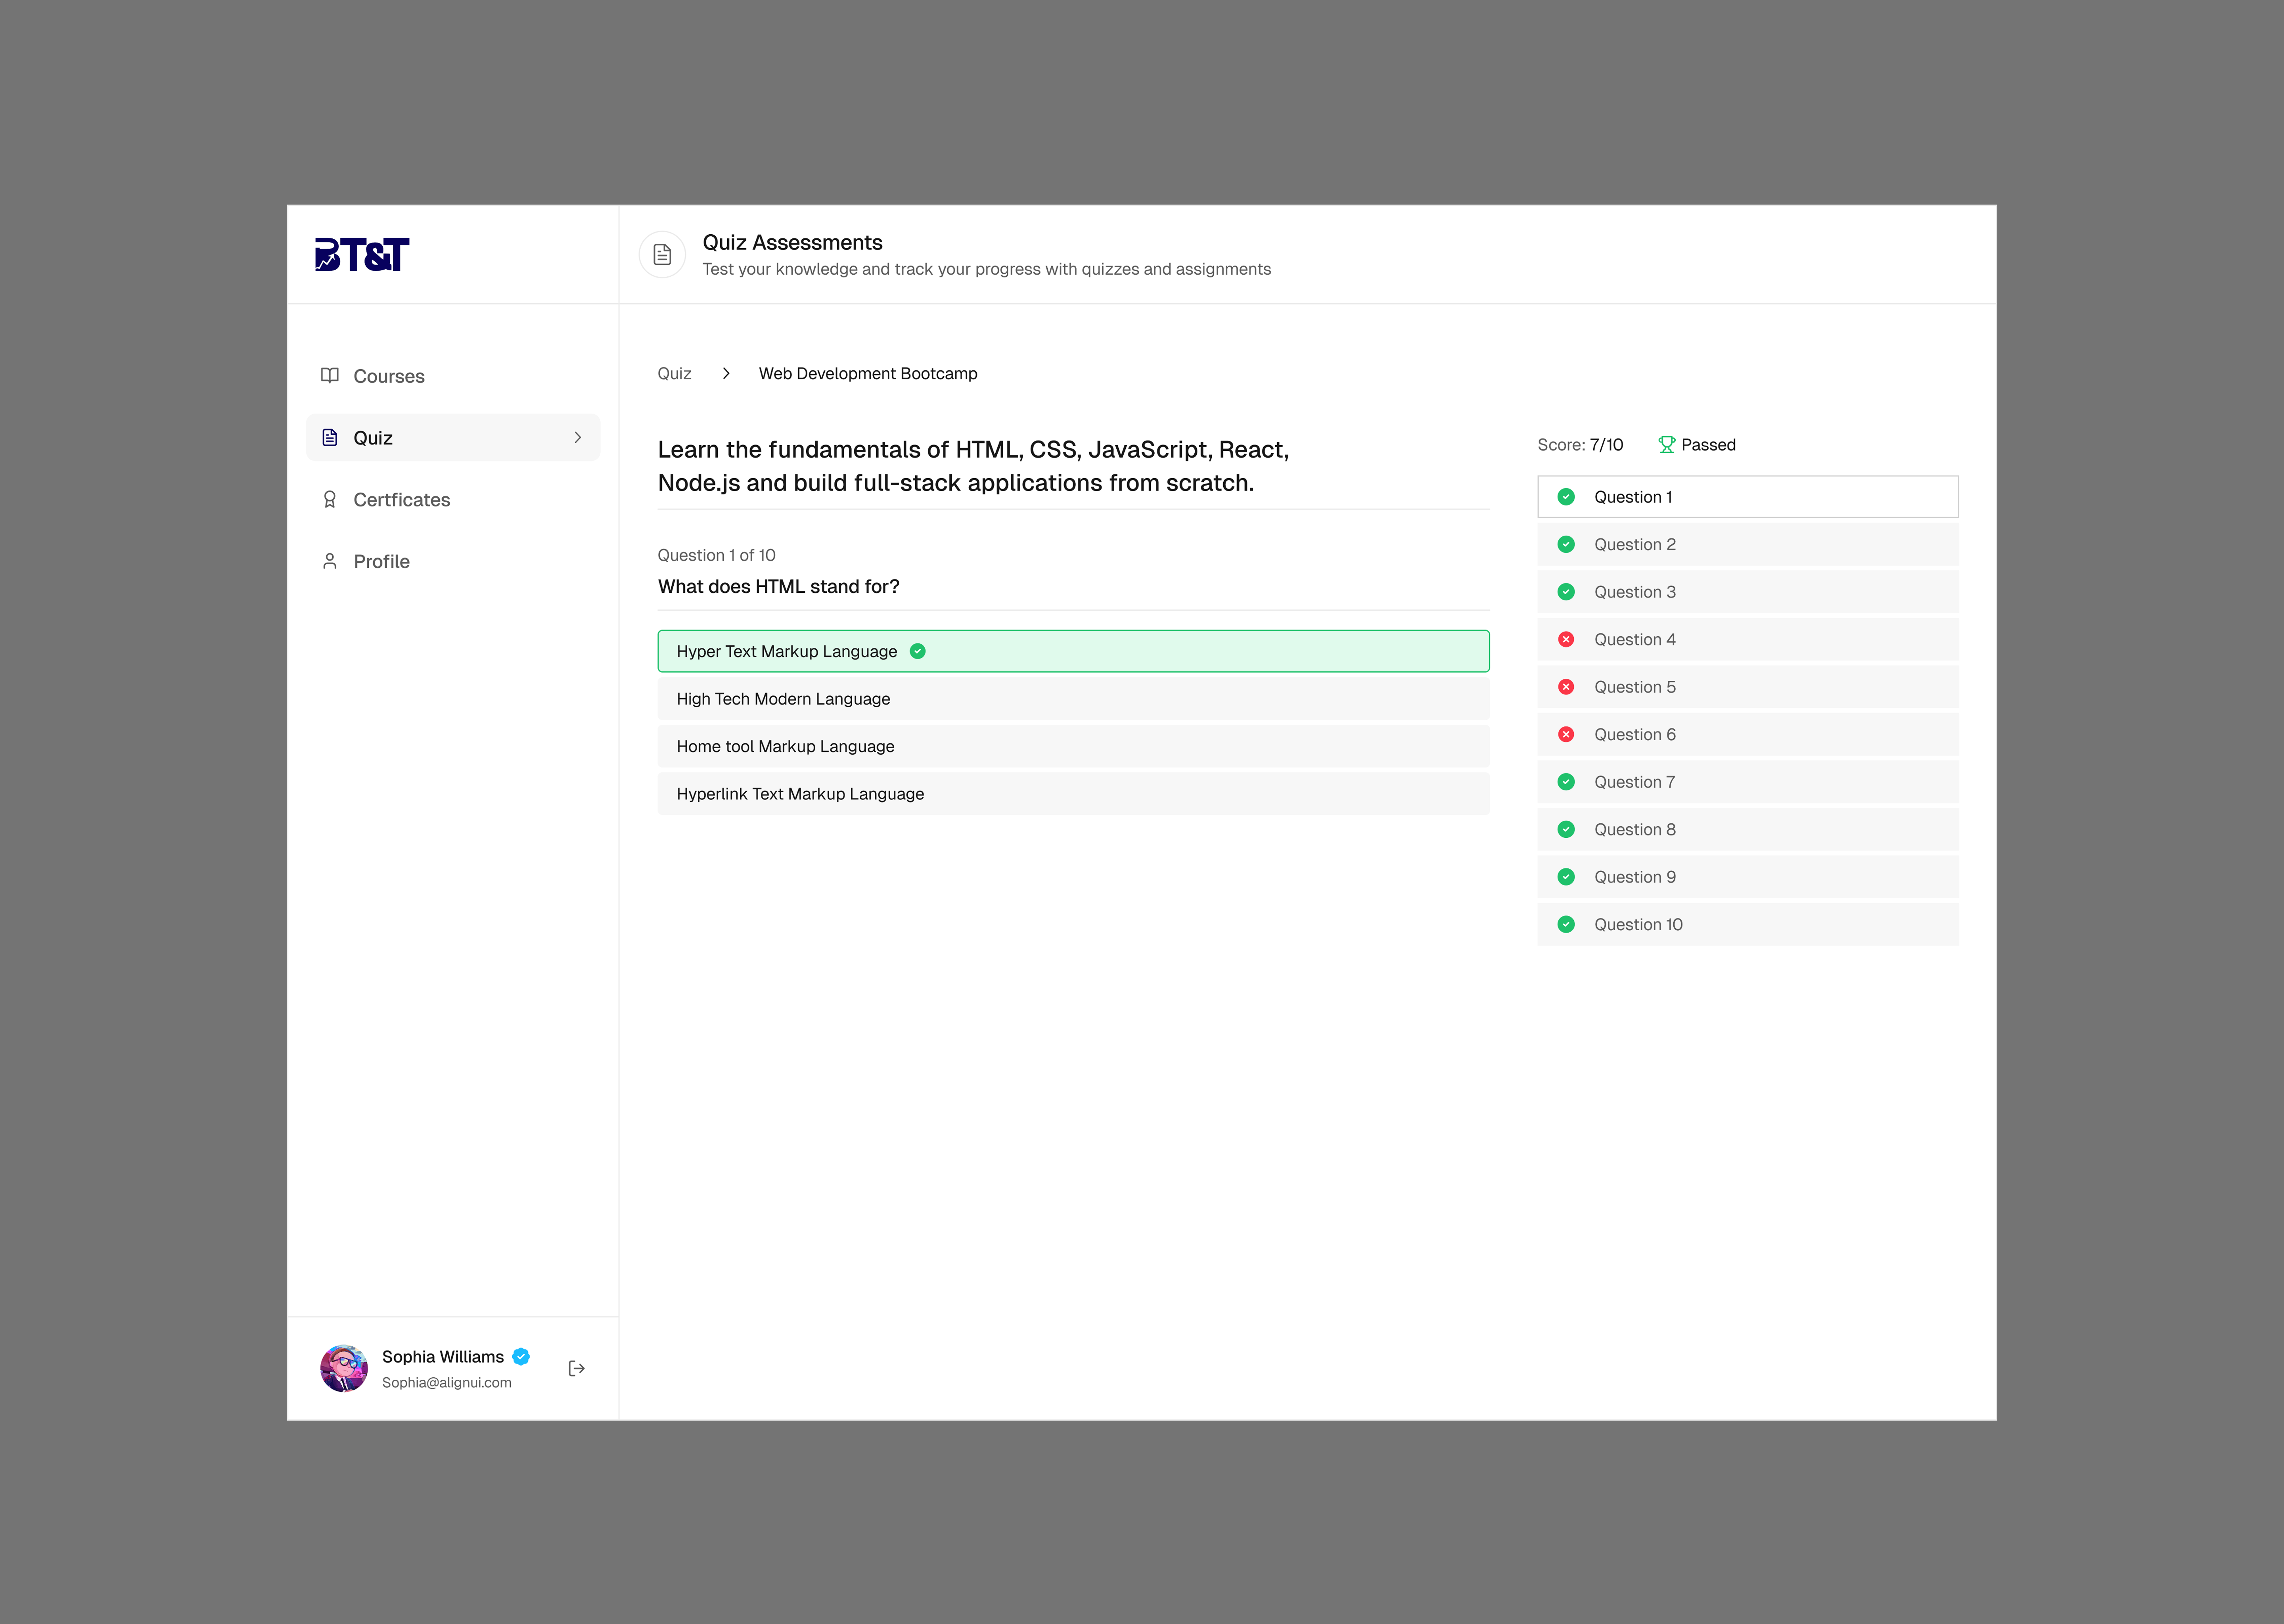Open Courses in the sidebar
Viewport: 2284px width, 1624px height.
point(453,376)
